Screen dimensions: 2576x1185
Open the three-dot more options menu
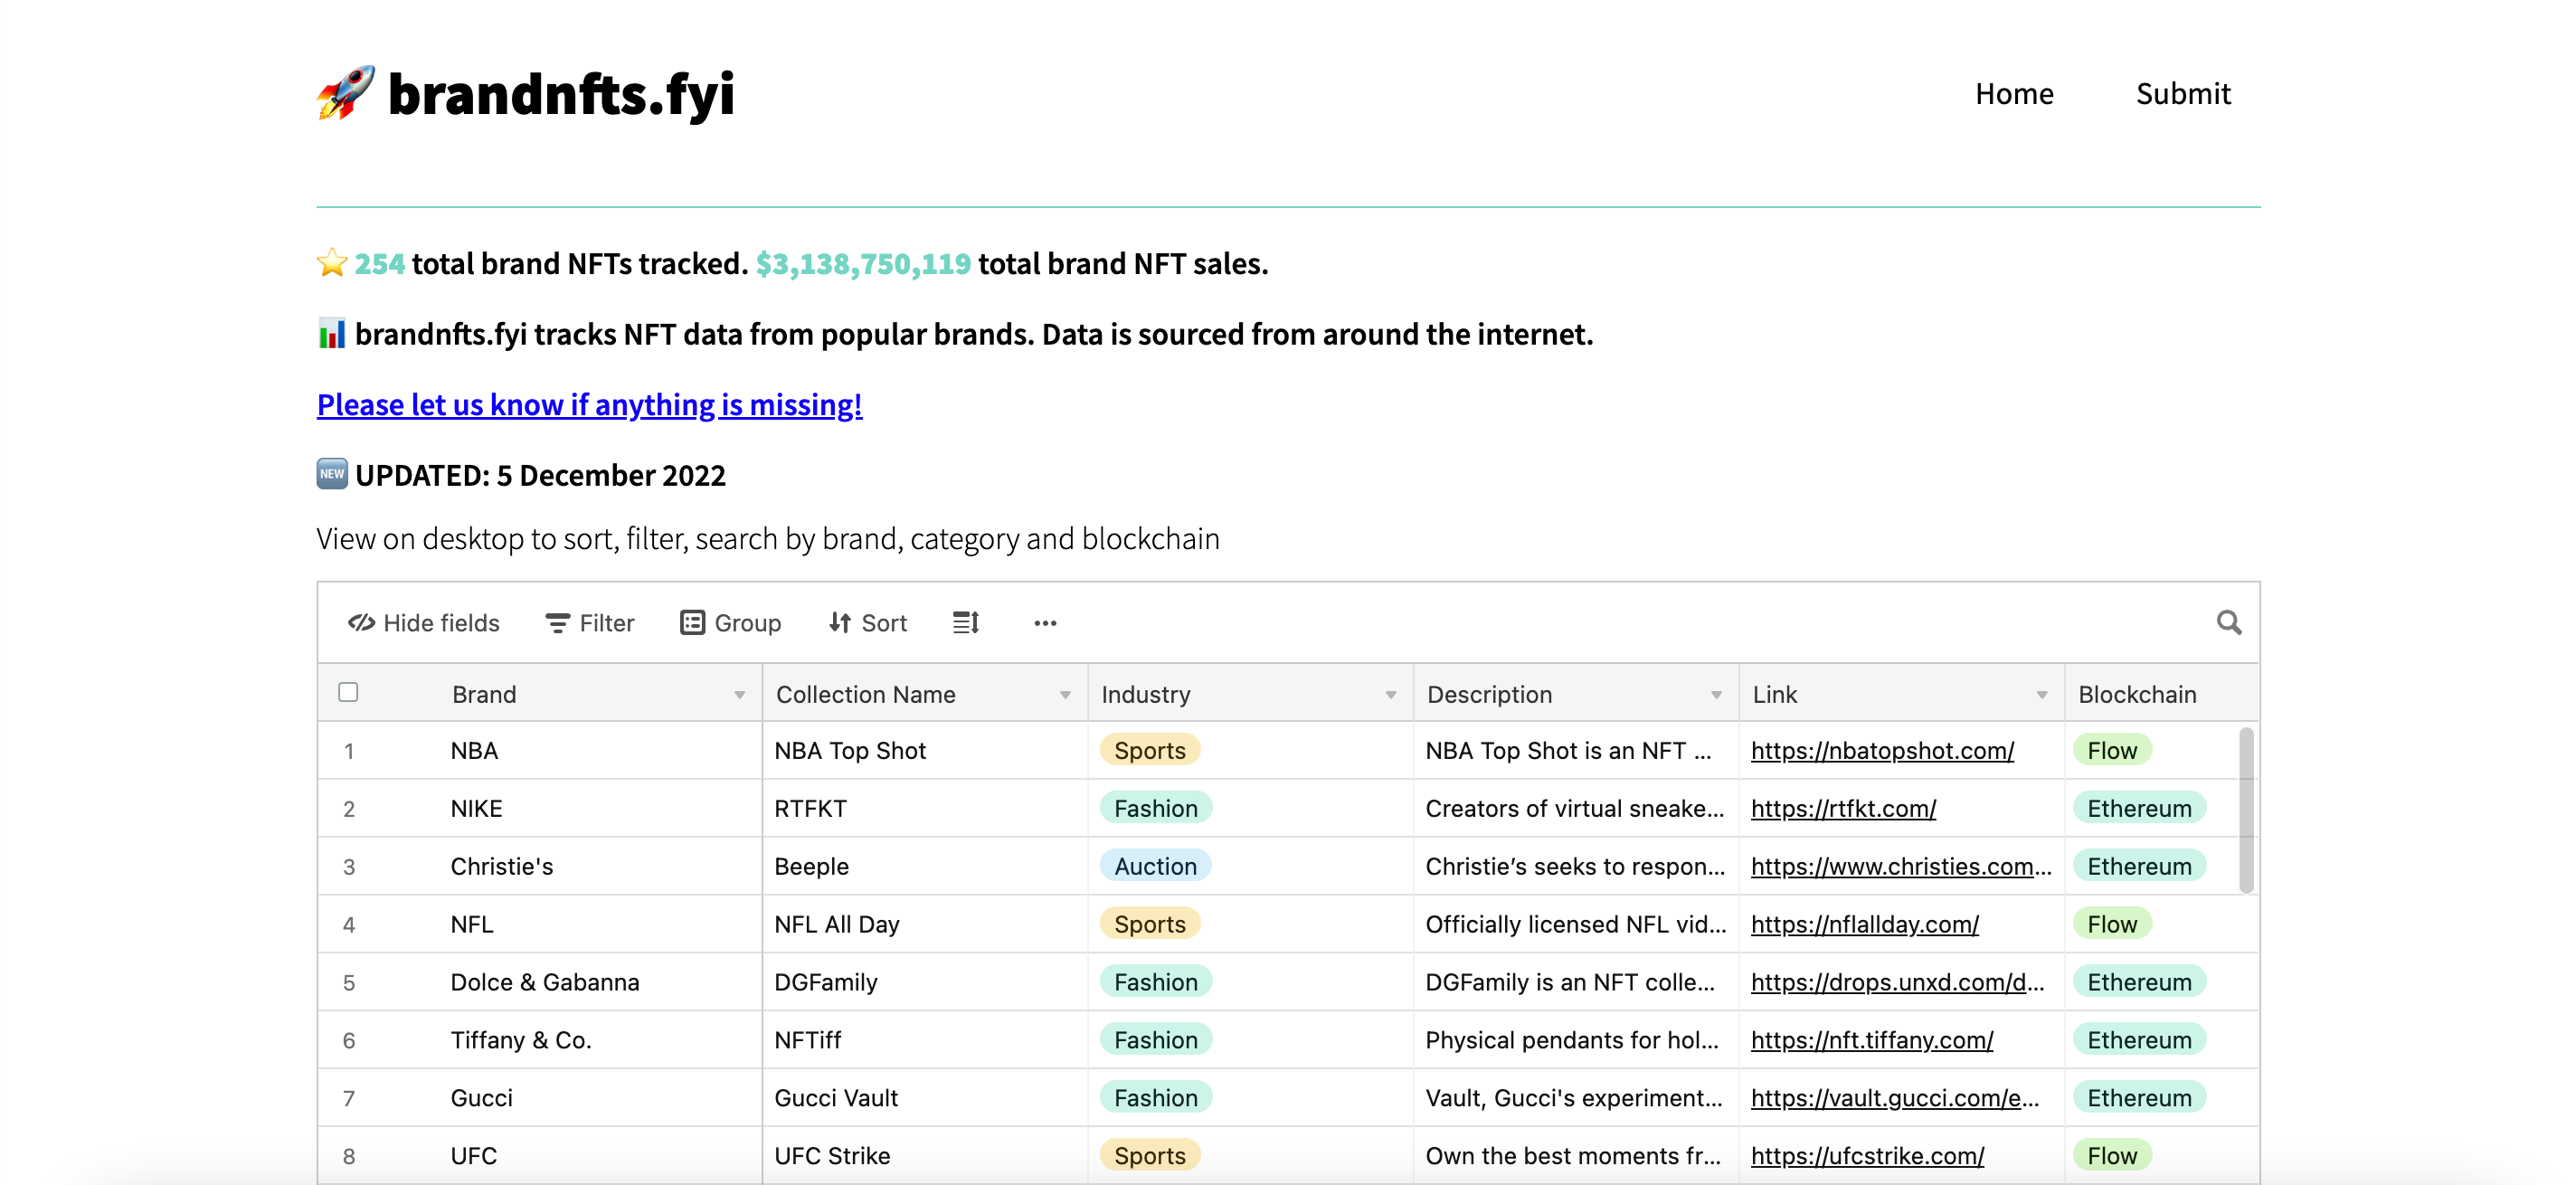click(x=1045, y=623)
